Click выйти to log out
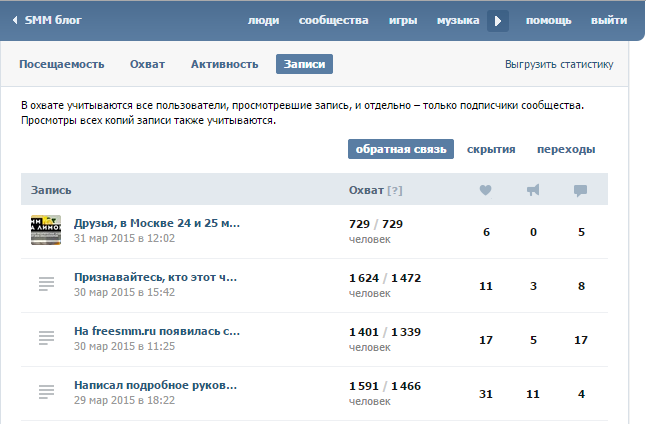This screenshot has height=424, width=646. (609, 20)
